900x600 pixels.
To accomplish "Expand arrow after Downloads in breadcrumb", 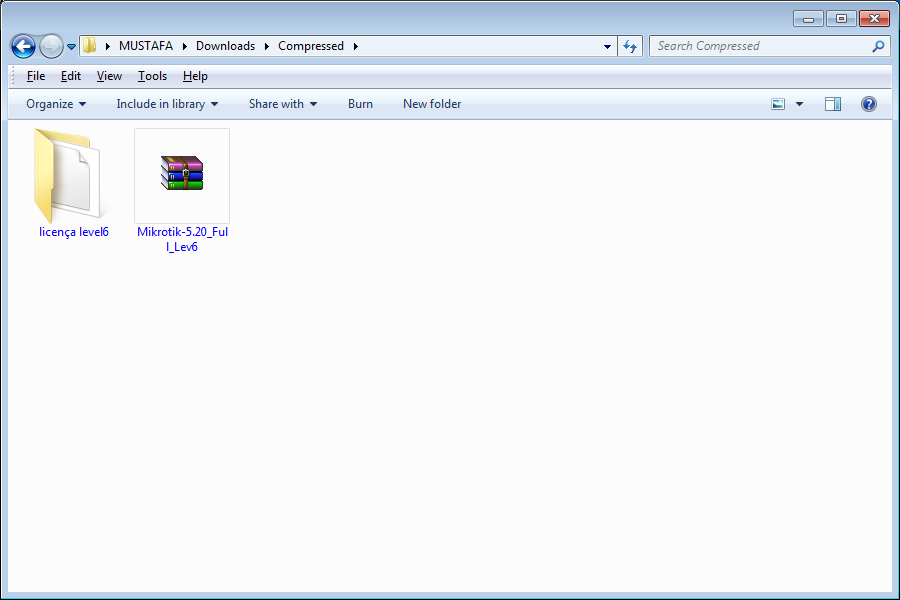I will [267, 46].
